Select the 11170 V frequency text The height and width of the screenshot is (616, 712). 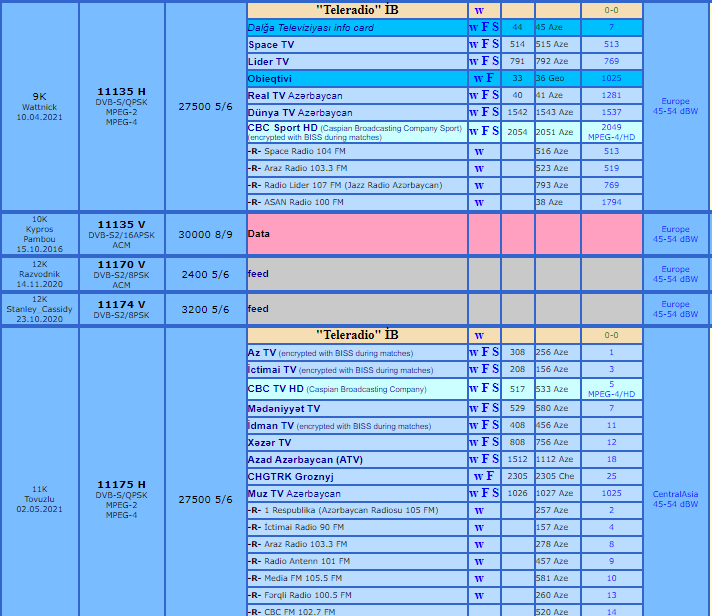(121, 265)
